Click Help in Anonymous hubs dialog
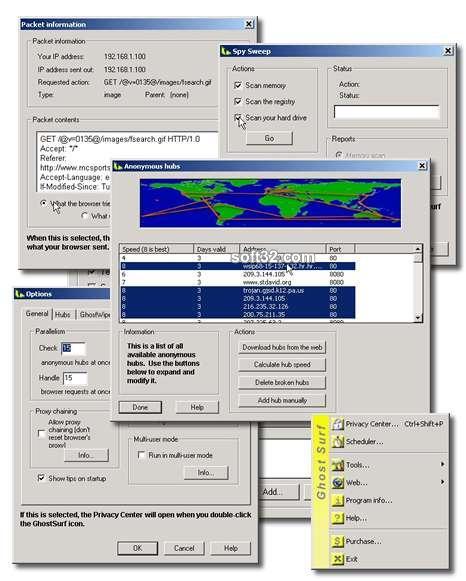Viewport: 466px width, 581px height. tap(197, 407)
